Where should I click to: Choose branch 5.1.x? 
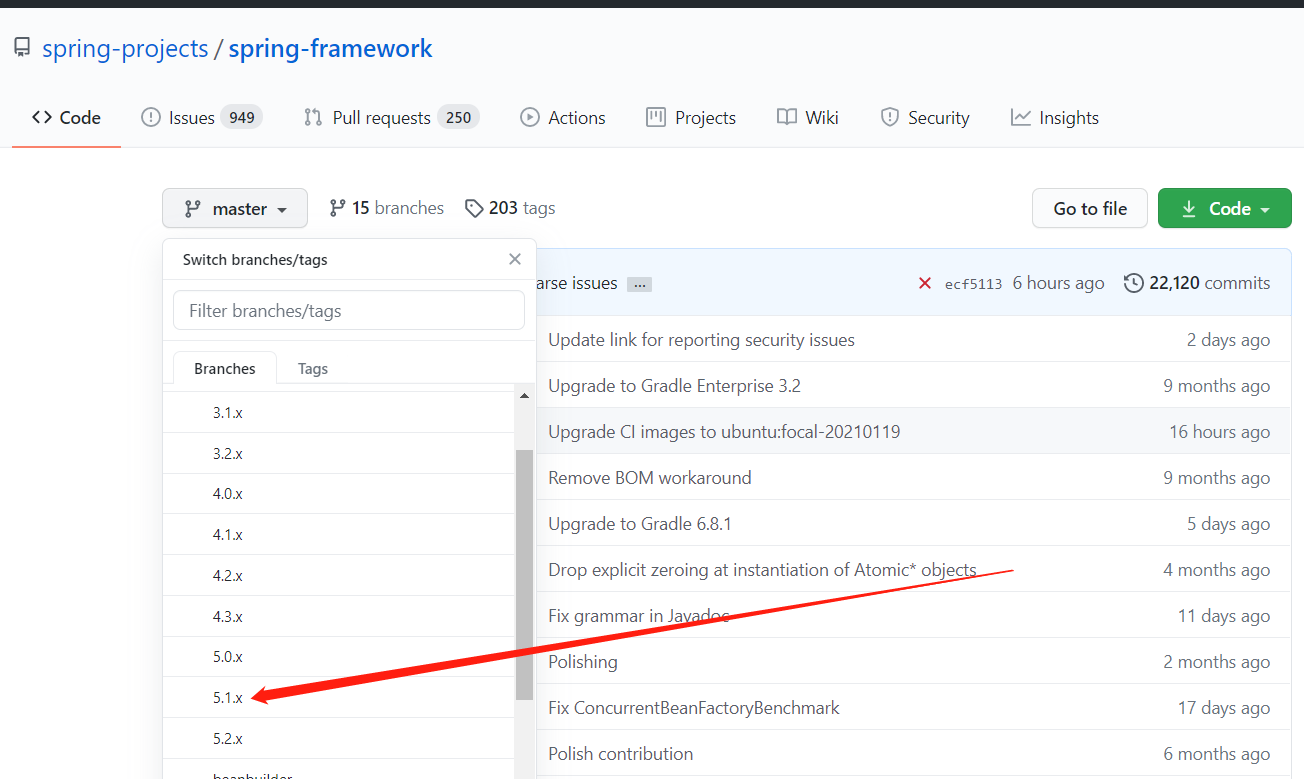click(340, 698)
